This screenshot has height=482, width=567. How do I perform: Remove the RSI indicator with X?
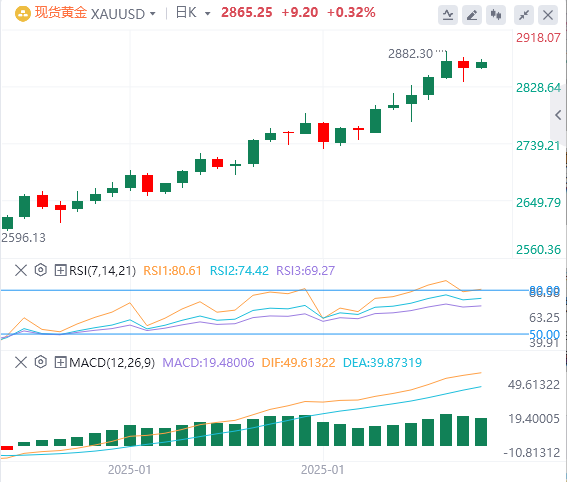point(21,270)
